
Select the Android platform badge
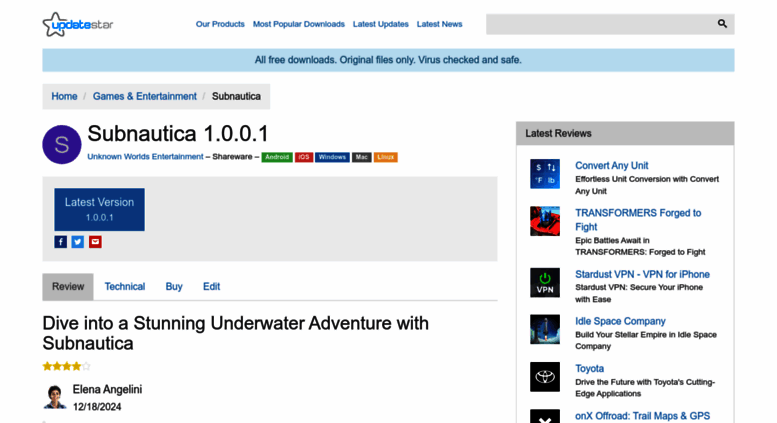click(x=277, y=157)
